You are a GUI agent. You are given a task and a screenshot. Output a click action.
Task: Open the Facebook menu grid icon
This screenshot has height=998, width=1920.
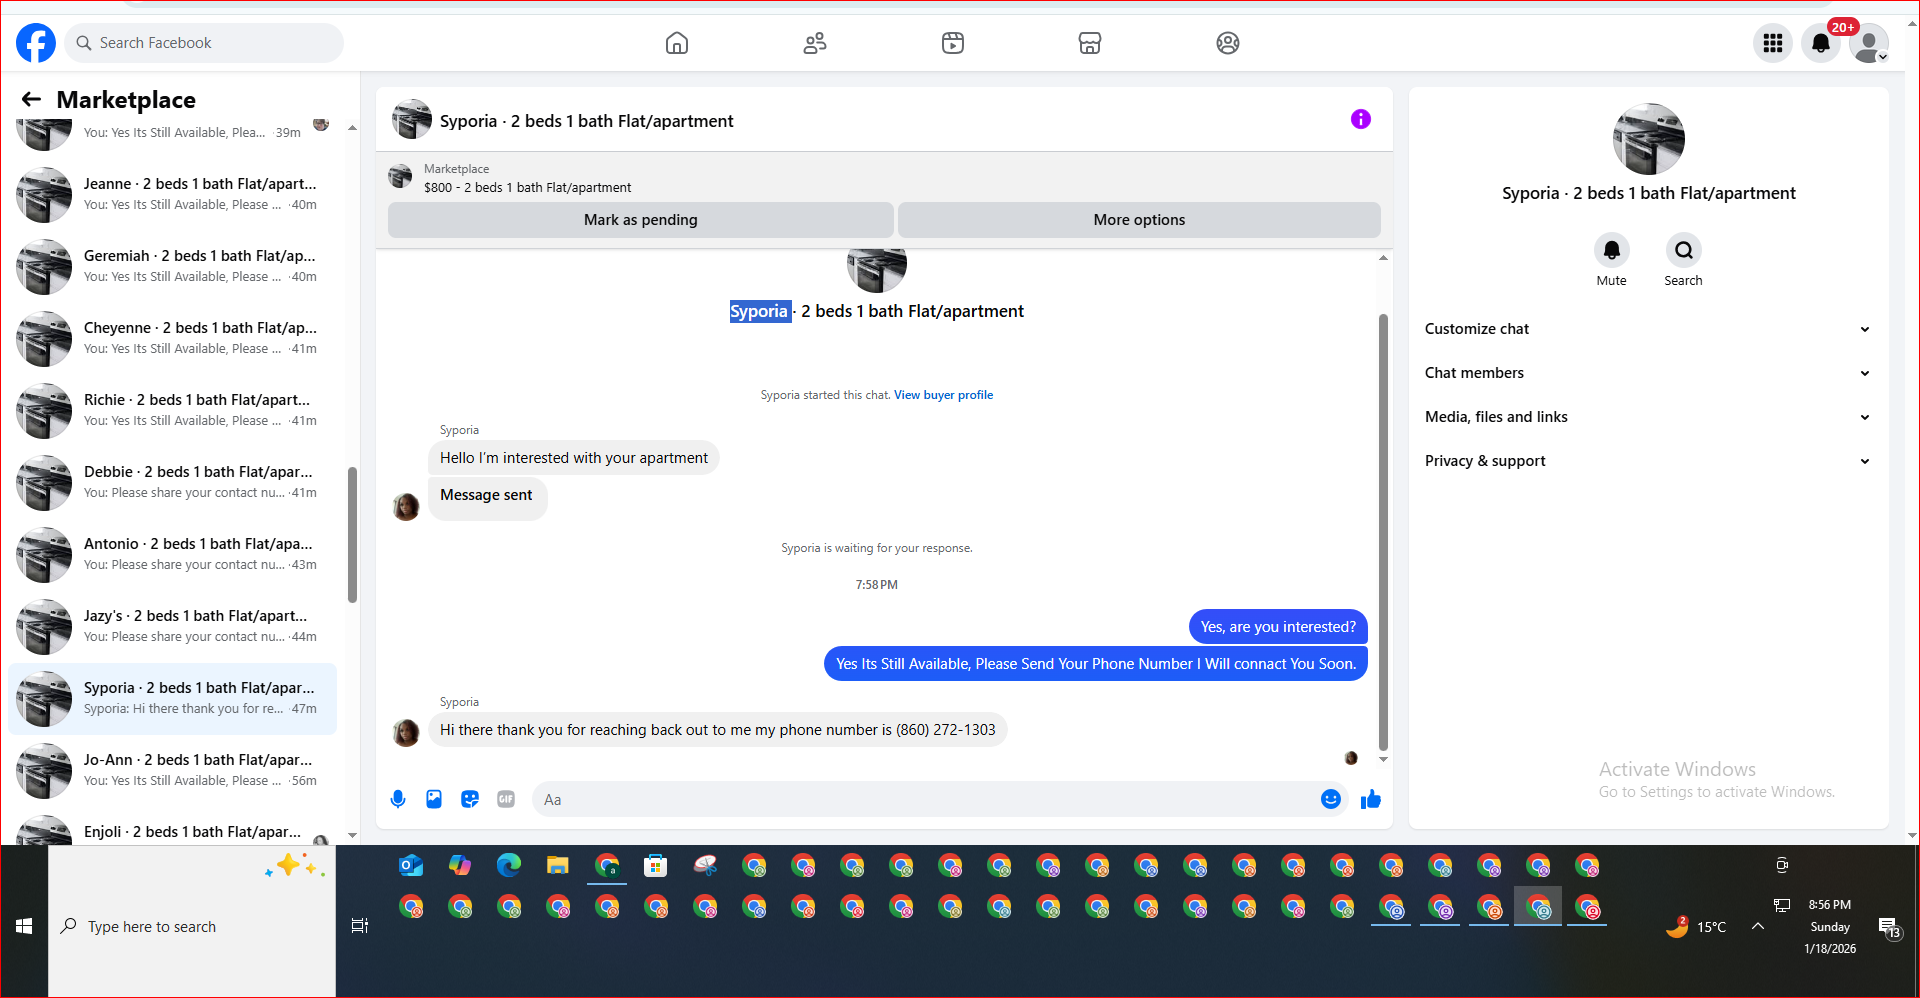coord(1773,43)
